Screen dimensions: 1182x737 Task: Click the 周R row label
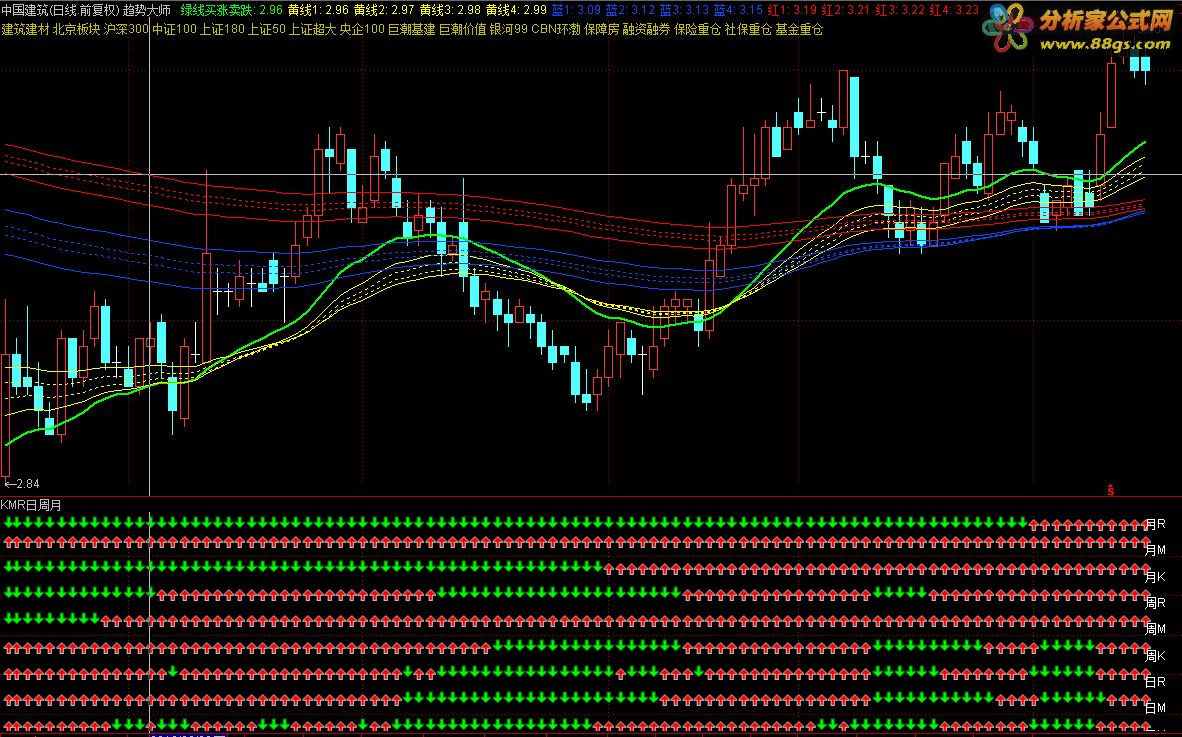click(1156, 603)
